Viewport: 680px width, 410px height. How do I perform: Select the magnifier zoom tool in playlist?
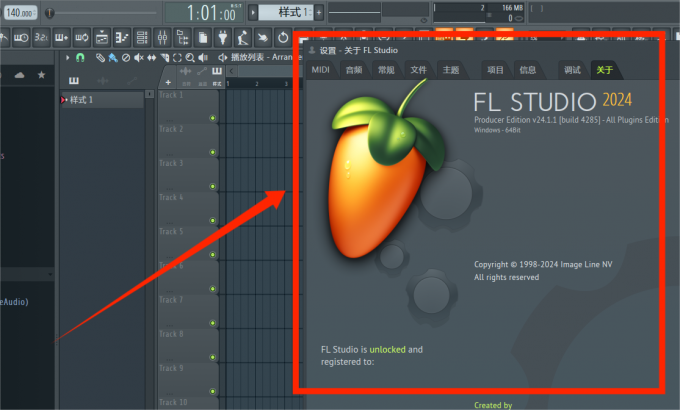click(190, 57)
